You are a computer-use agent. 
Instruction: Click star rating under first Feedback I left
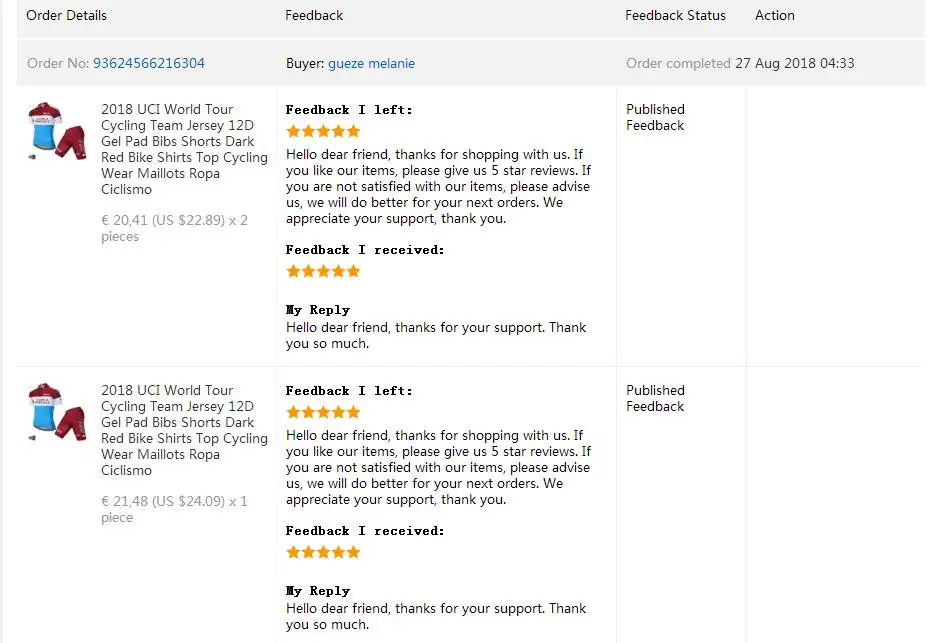(x=323, y=131)
